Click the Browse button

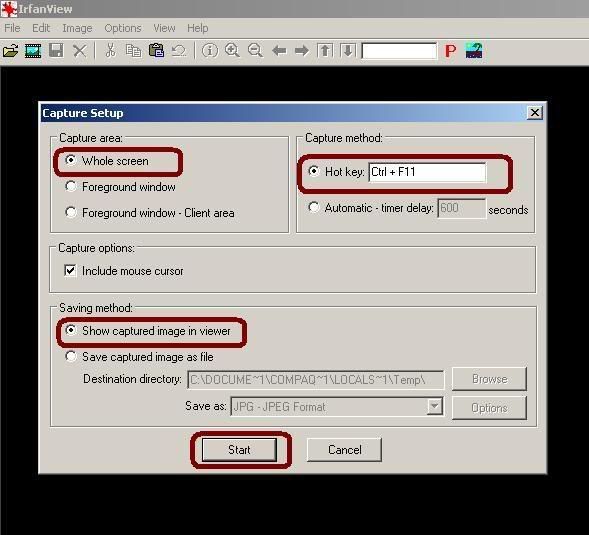point(489,379)
